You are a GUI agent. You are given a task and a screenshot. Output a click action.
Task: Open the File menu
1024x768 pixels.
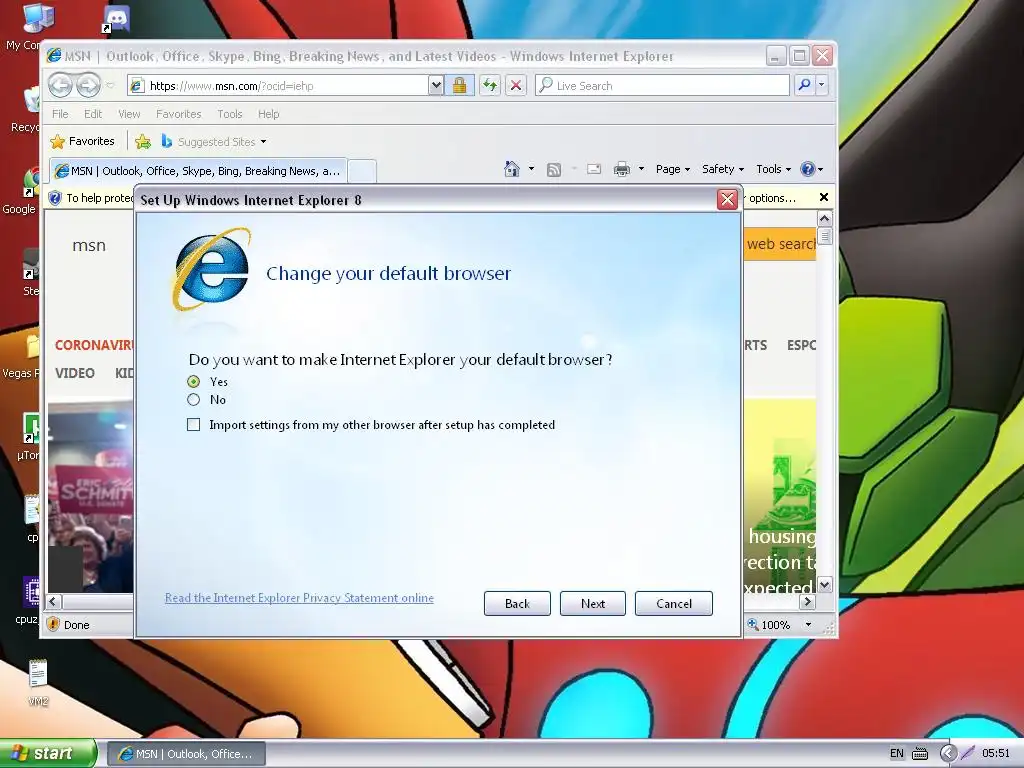(60, 114)
